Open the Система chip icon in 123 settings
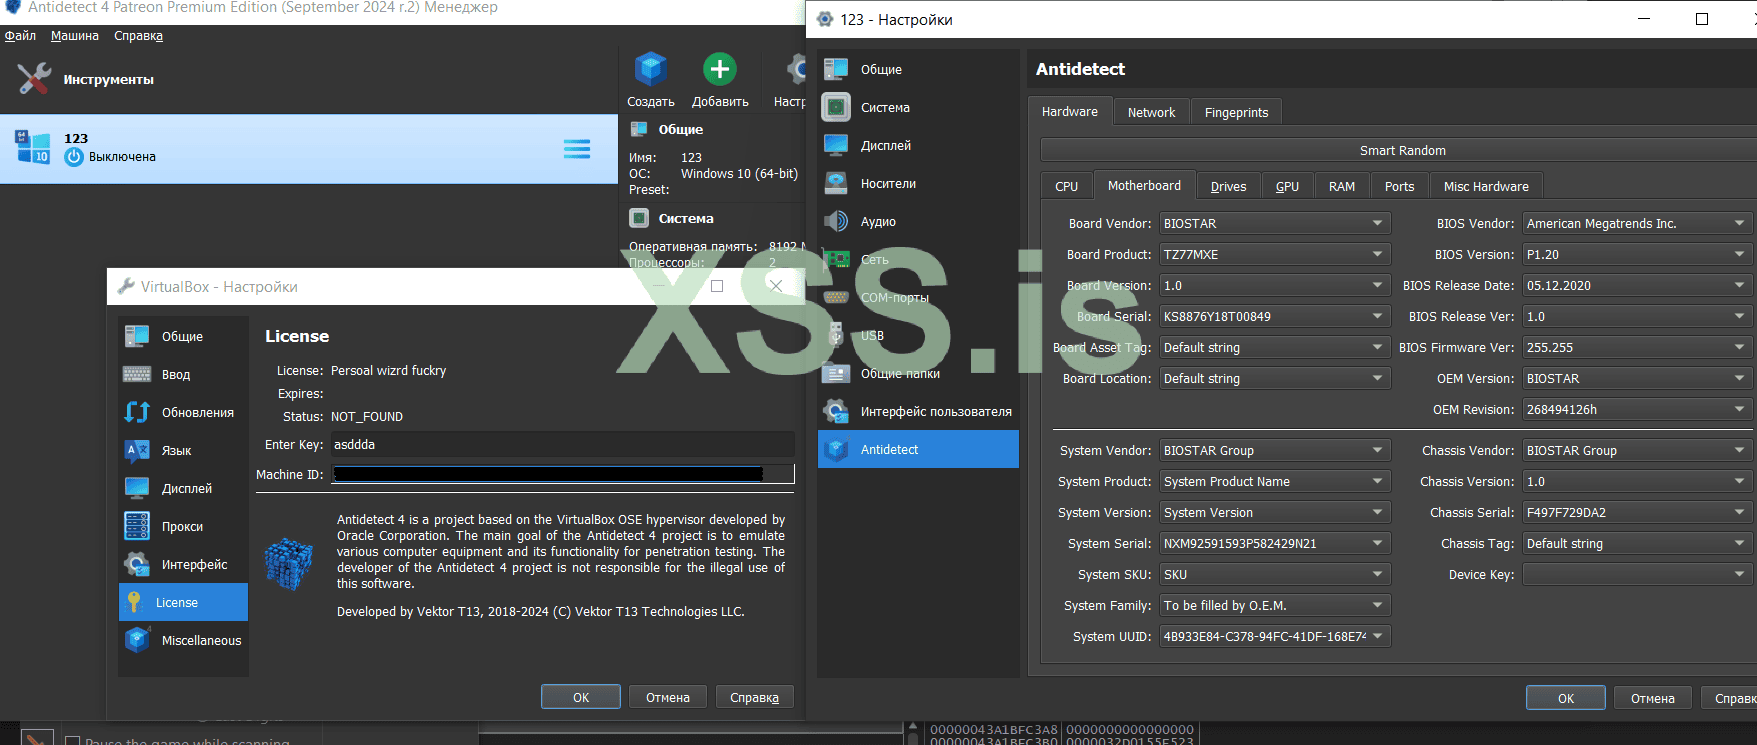 836,107
